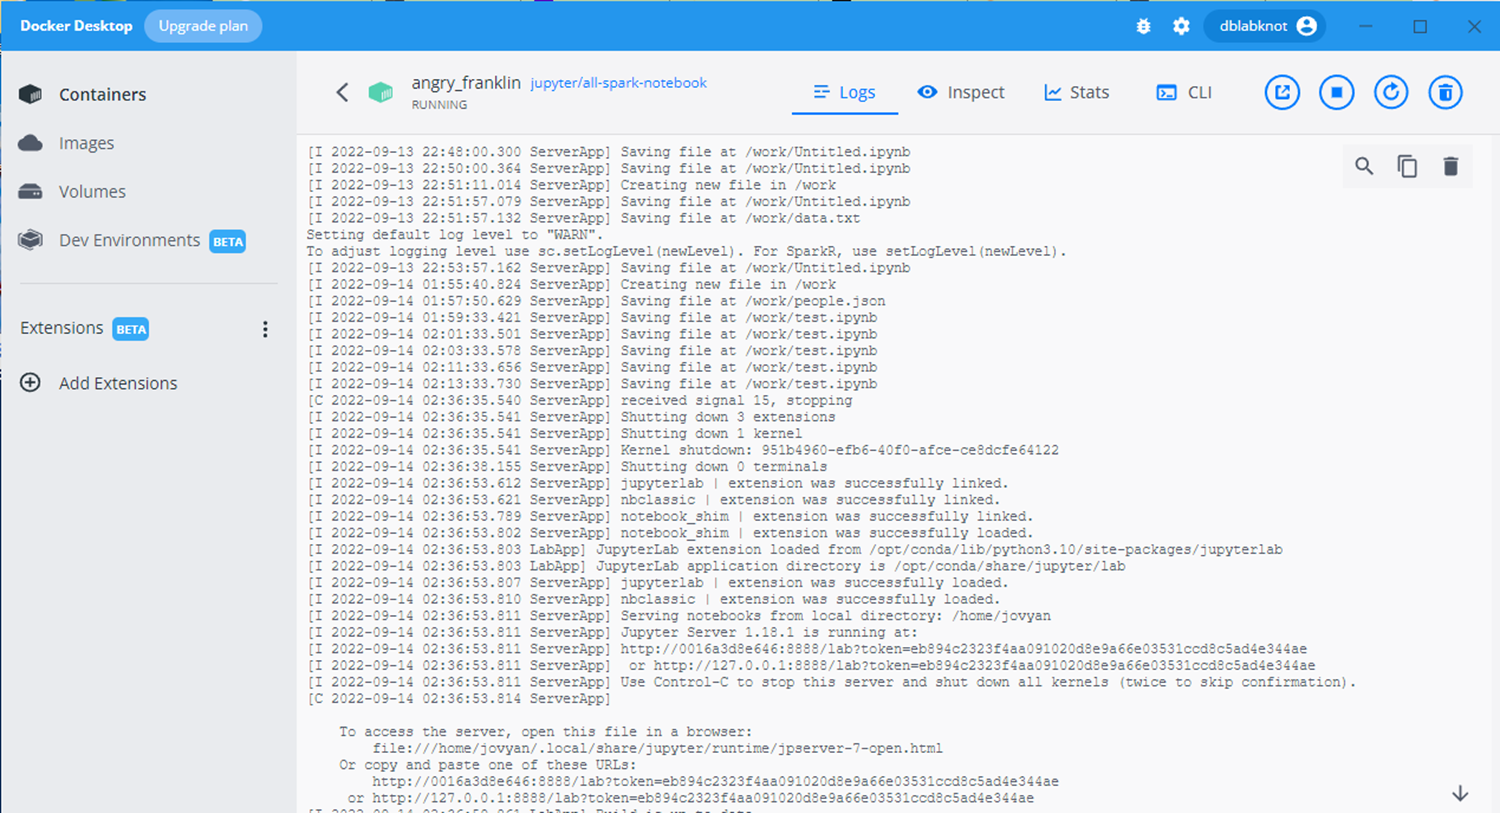Screen dimensions: 1500x813
Task: Click log line saving /work/people.json
Action: [x=596, y=301]
